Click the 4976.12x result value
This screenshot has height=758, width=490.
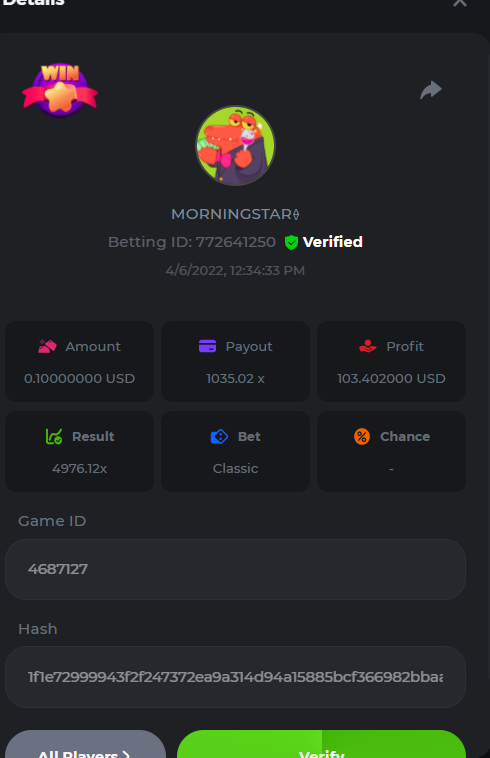click(x=80, y=468)
